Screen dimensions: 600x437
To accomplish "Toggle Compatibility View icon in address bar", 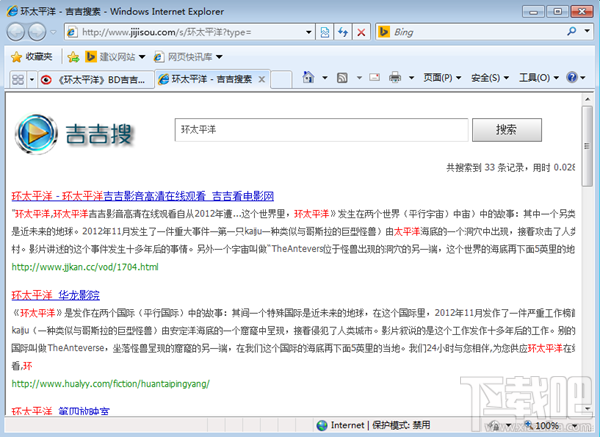I will click(x=324, y=32).
